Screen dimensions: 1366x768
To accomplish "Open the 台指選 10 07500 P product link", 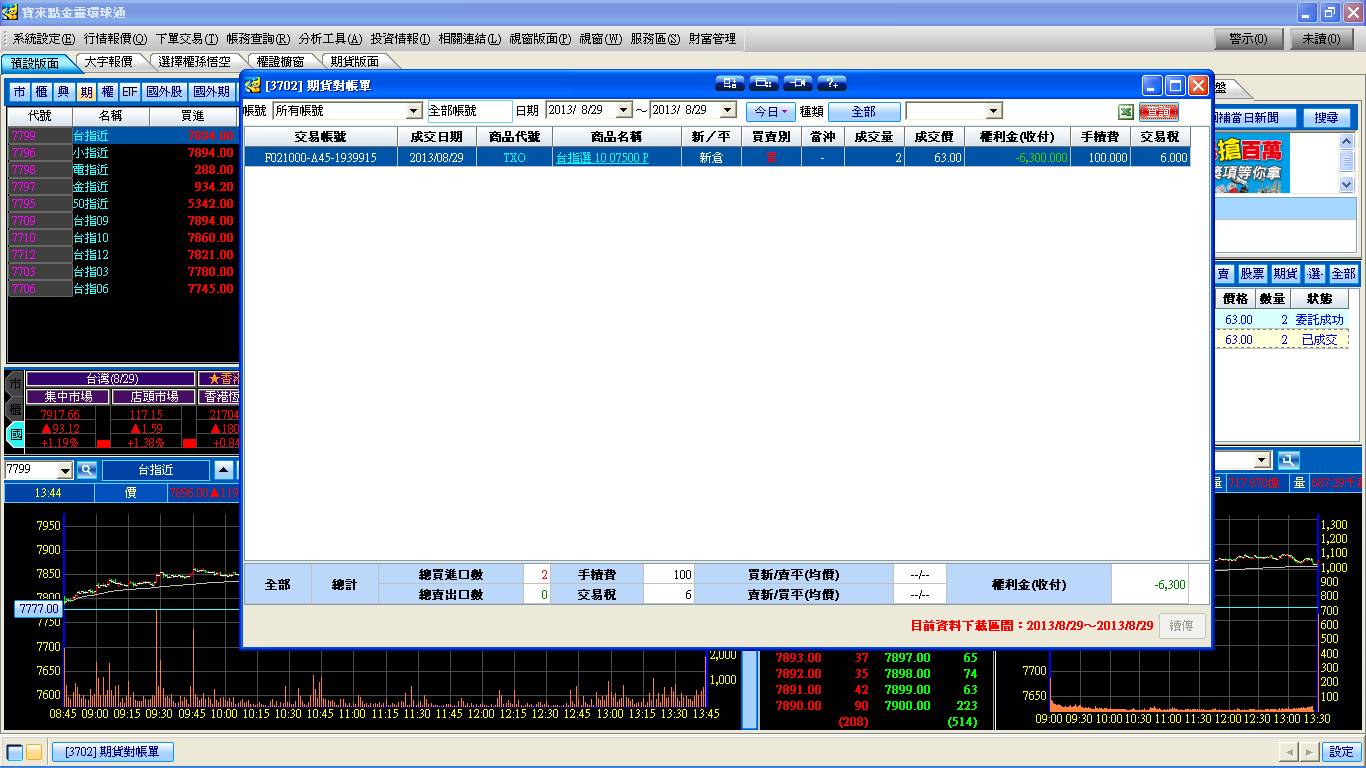I will coord(602,158).
